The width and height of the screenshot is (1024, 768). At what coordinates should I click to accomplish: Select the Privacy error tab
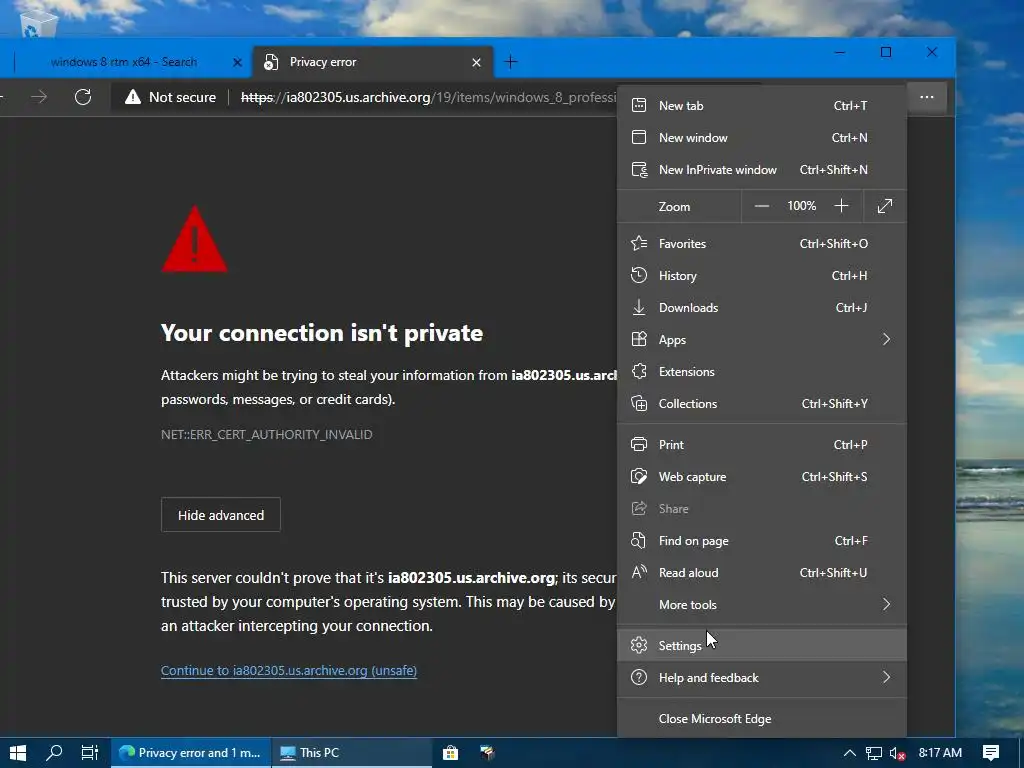373,62
